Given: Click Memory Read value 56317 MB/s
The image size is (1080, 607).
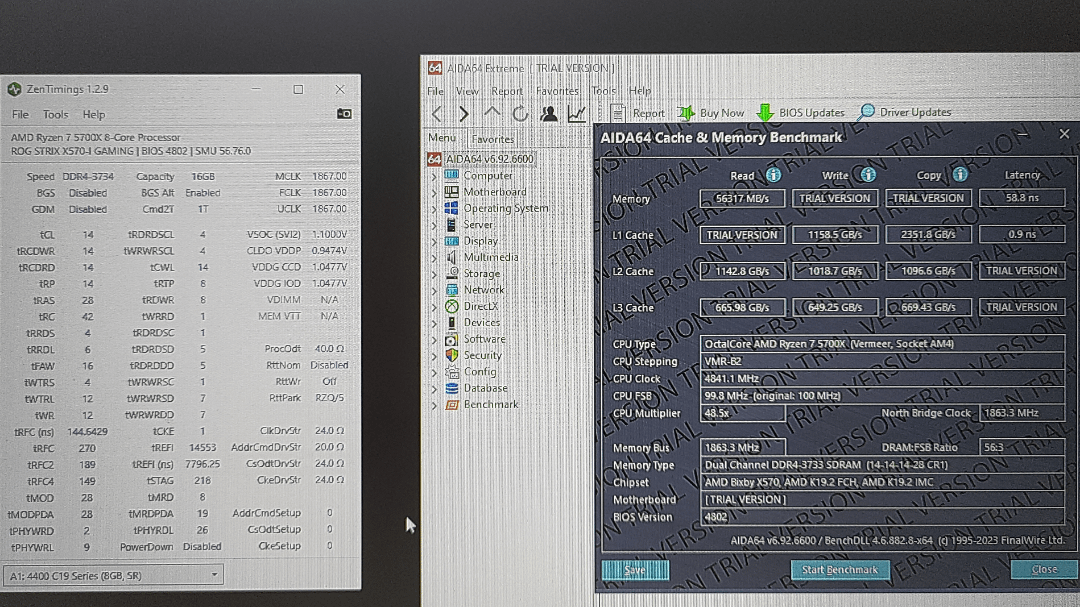Looking at the screenshot, I should pyautogui.click(x=742, y=198).
